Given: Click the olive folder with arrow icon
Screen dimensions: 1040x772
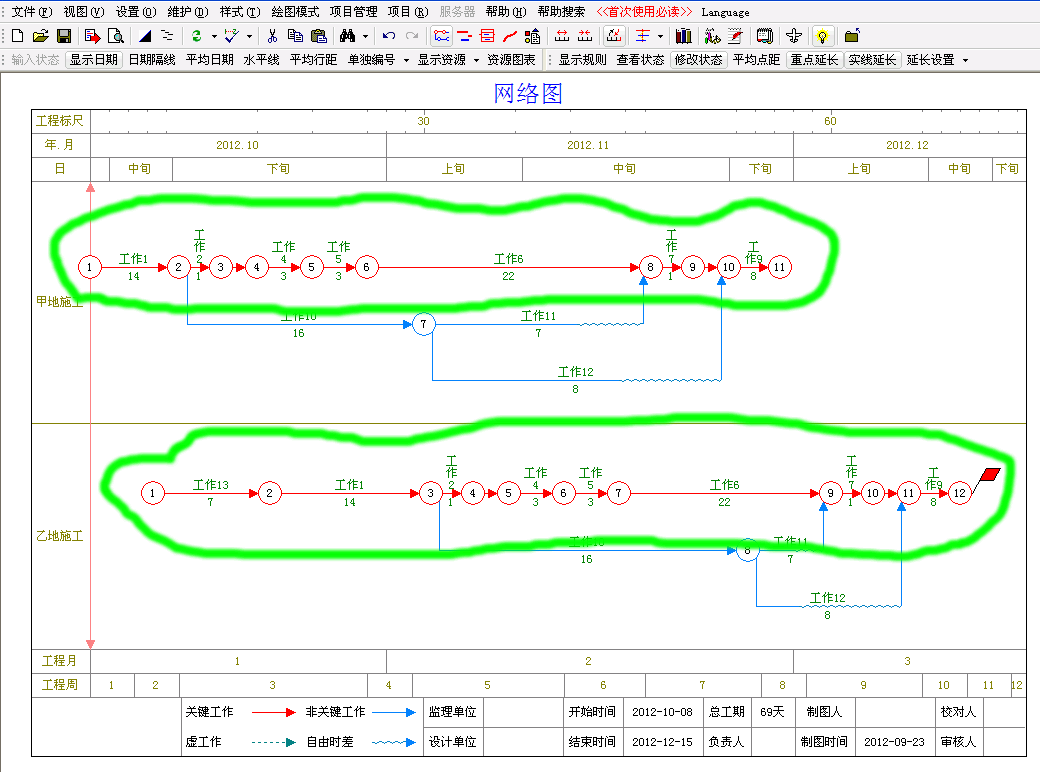Looking at the screenshot, I should pos(852,36).
